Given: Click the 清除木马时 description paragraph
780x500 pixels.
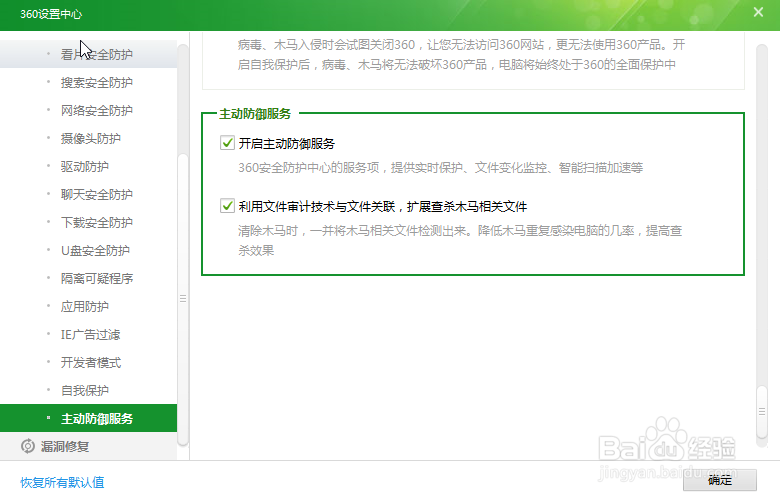Looking at the screenshot, I should [460, 240].
